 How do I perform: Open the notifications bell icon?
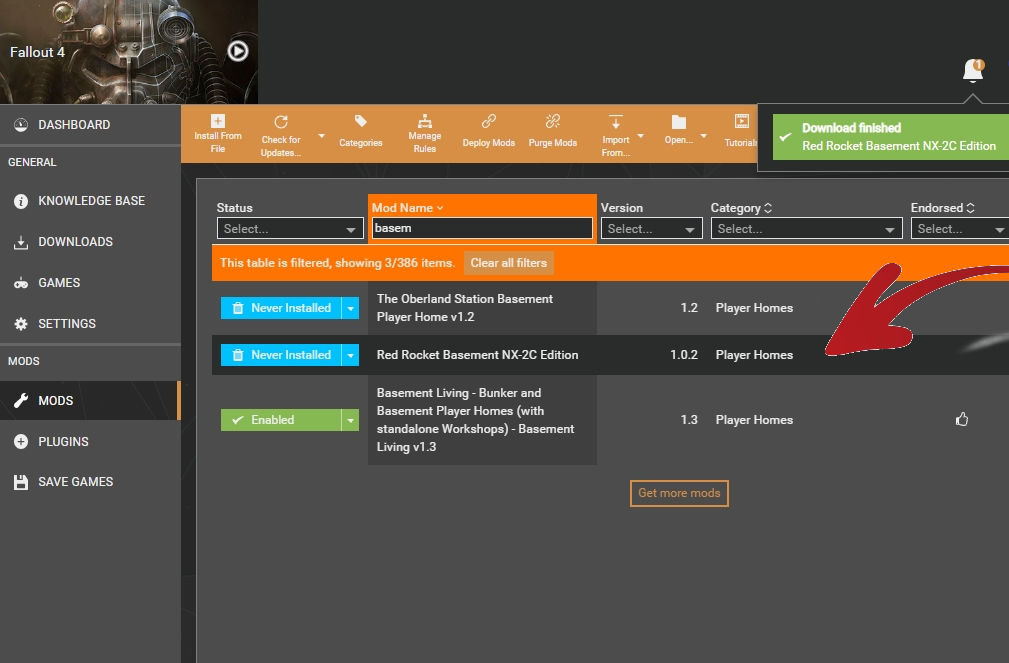pyautogui.click(x=973, y=70)
